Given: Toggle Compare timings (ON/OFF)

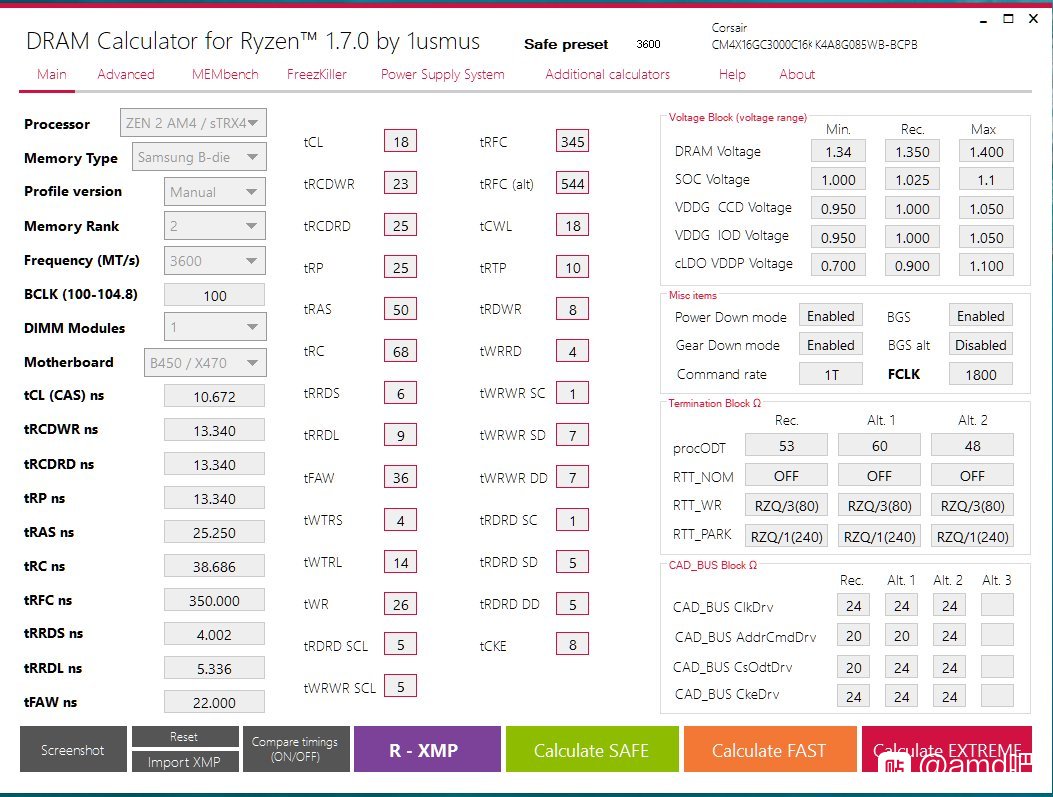Looking at the screenshot, I should (x=295, y=749).
